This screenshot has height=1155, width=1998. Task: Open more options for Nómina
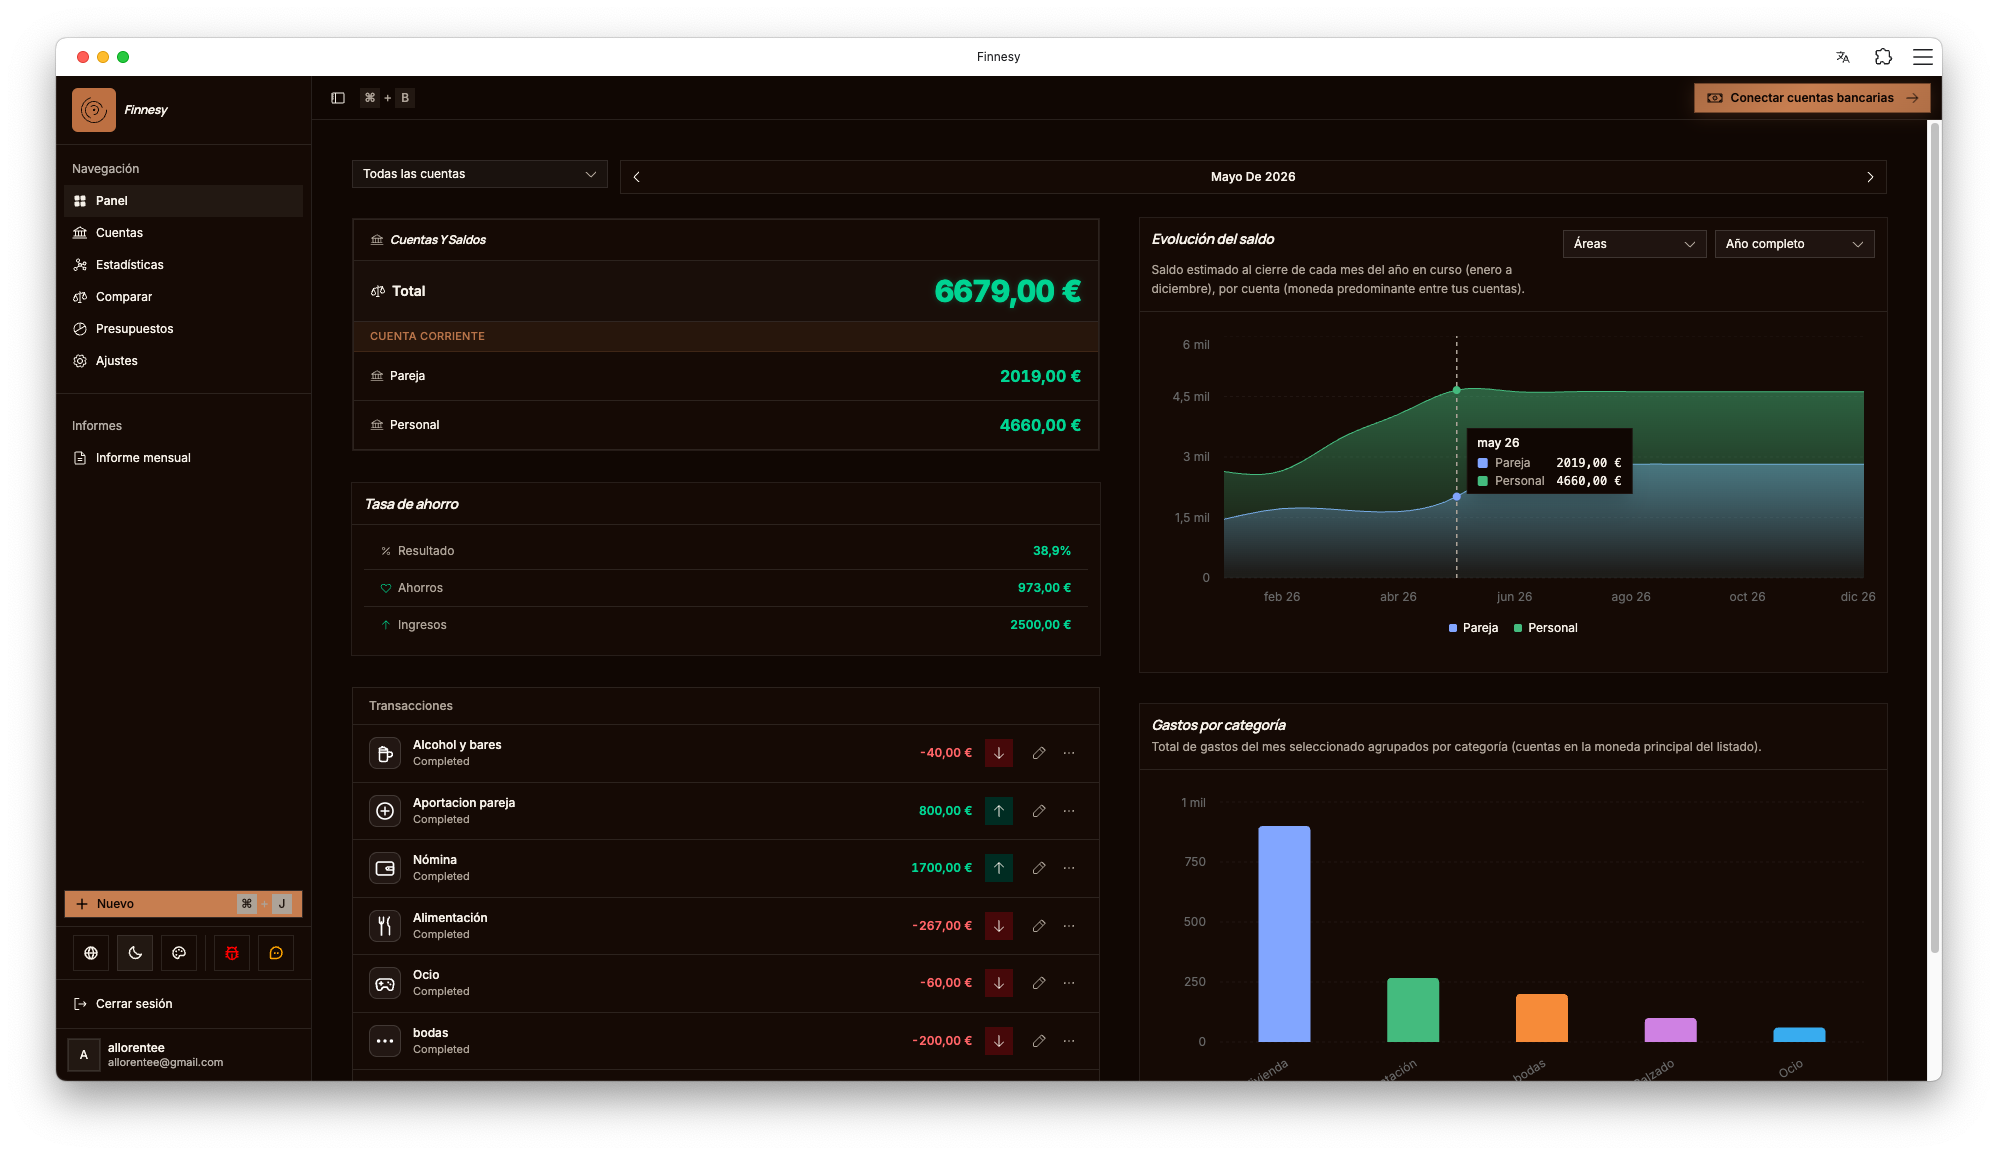point(1069,868)
